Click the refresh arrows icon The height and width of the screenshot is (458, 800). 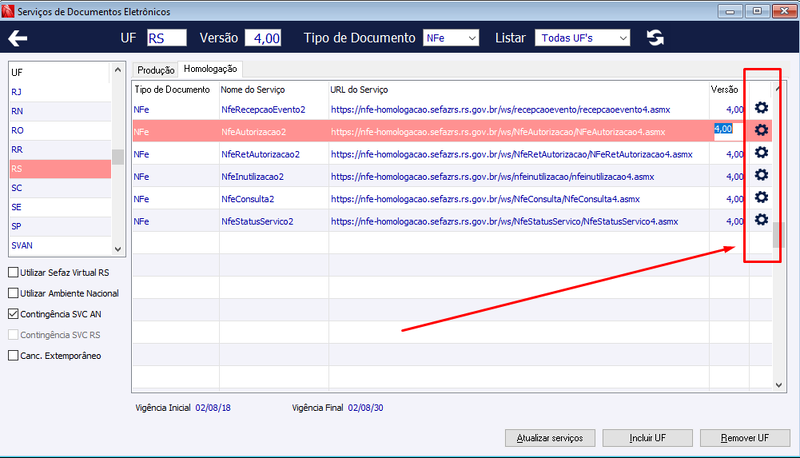point(655,38)
